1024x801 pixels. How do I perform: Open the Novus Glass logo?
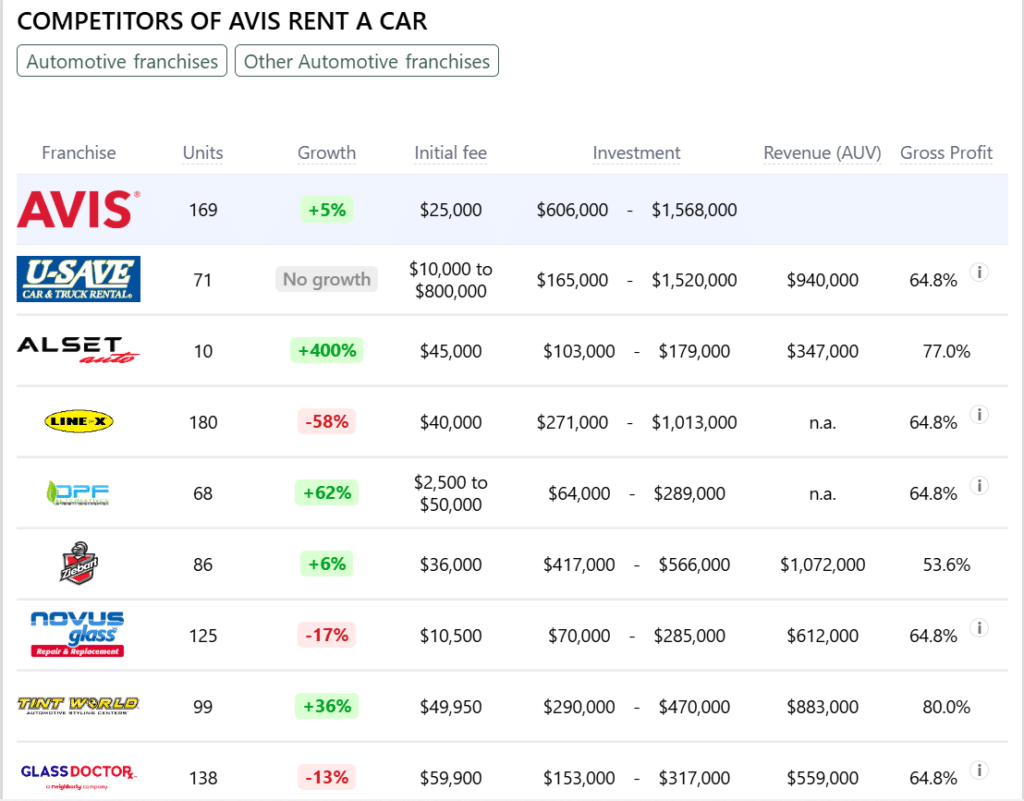(78, 634)
